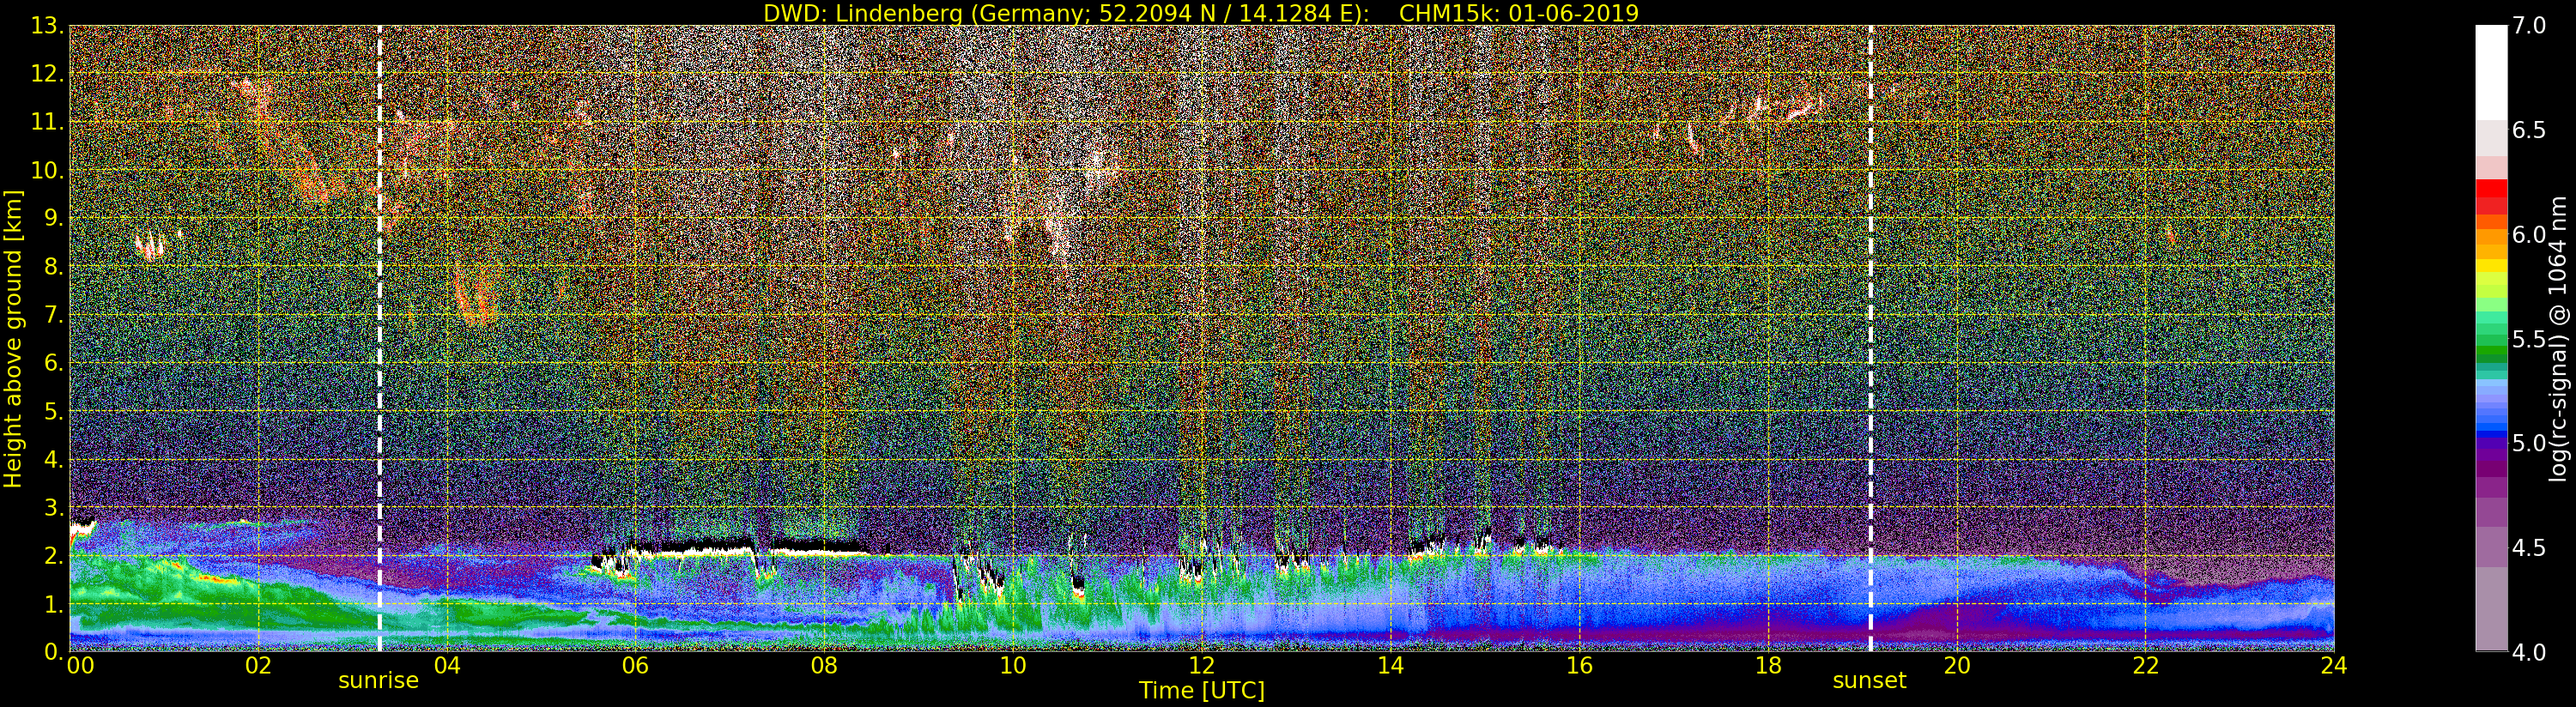Viewport: 2576px width, 707px height.
Task: Choose the '9.' height-axis tick label
Action: [x=53, y=219]
